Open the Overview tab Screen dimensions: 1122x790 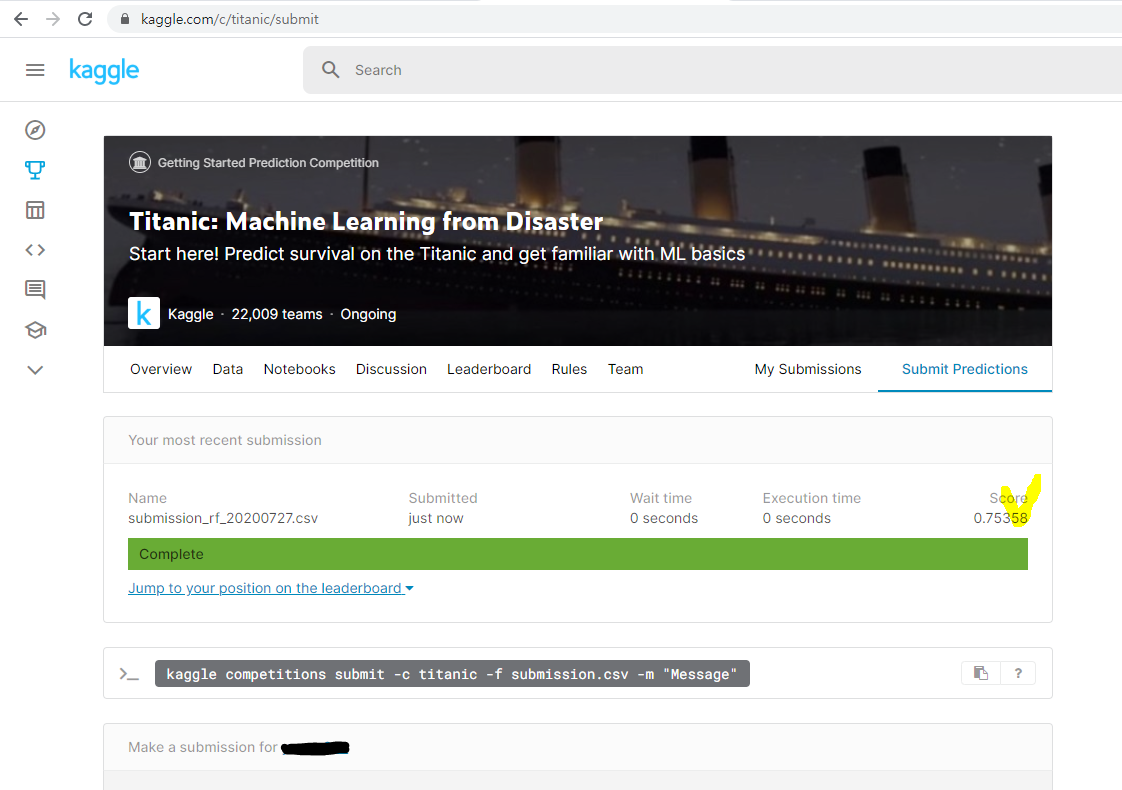point(161,369)
